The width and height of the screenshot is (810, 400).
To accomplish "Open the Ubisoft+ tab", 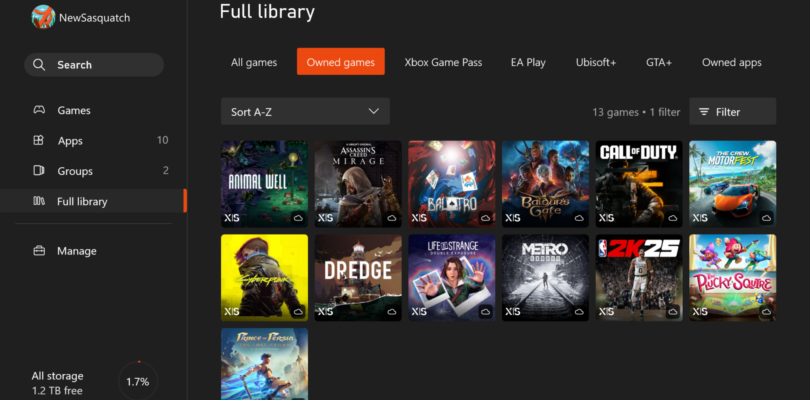I will coord(596,63).
